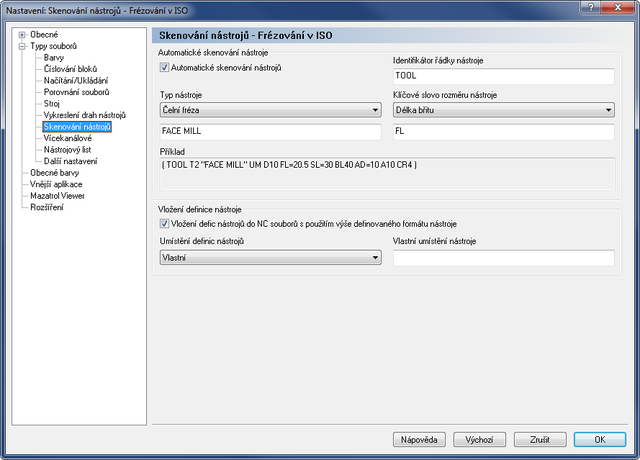The image size is (640, 460).
Task: Click the Výchozí button
Action: [480, 440]
